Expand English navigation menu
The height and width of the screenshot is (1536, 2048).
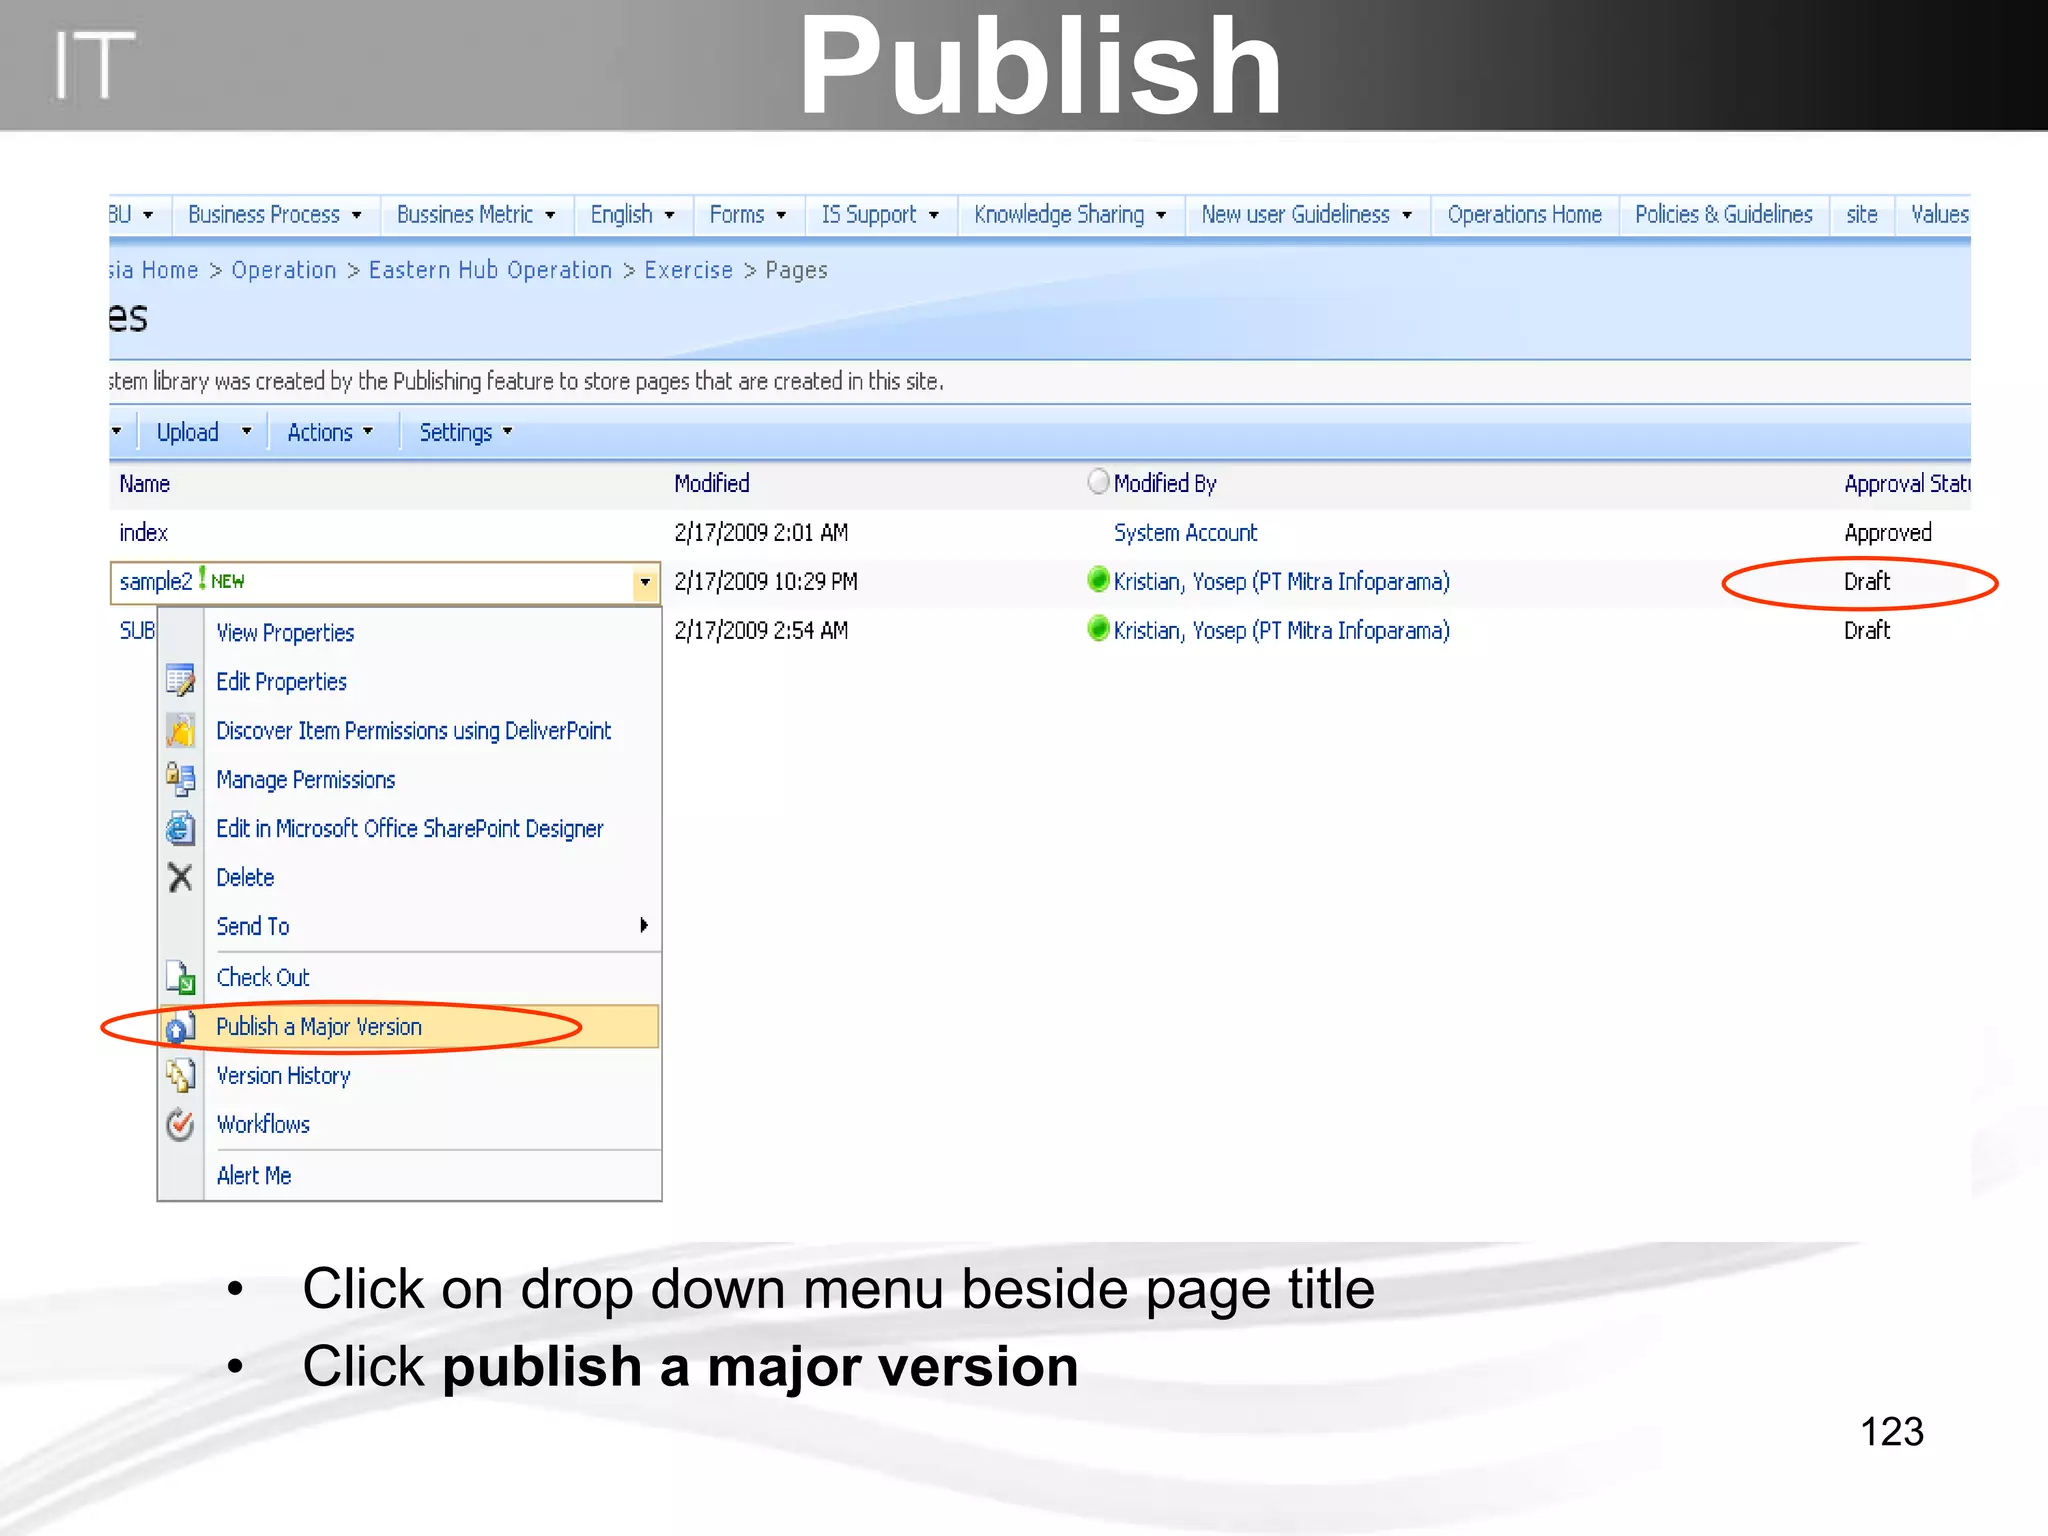pos(669,215)
